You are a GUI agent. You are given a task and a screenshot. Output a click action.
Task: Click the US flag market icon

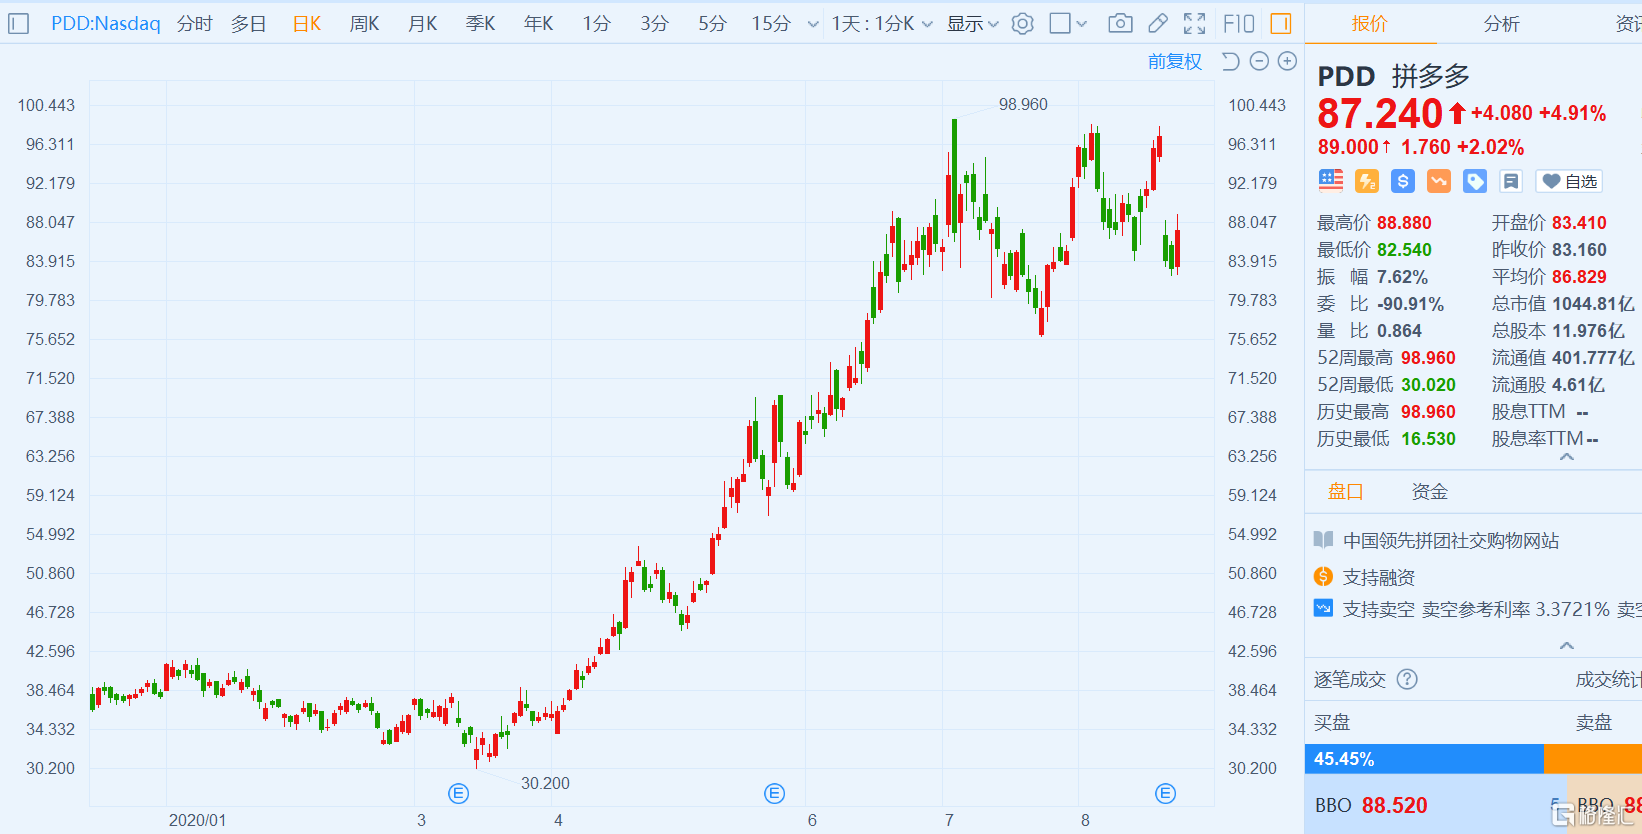pos(1331,181)
